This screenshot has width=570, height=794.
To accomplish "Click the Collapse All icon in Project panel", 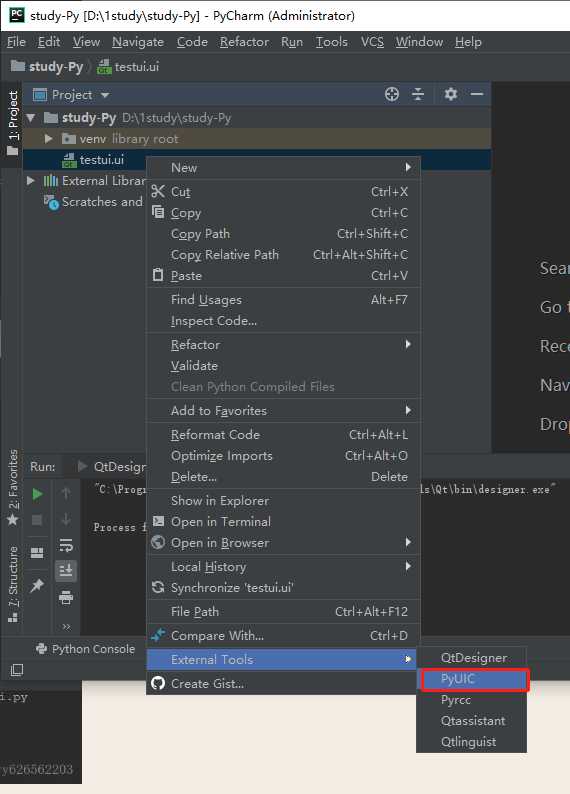I will coord(418,94).
